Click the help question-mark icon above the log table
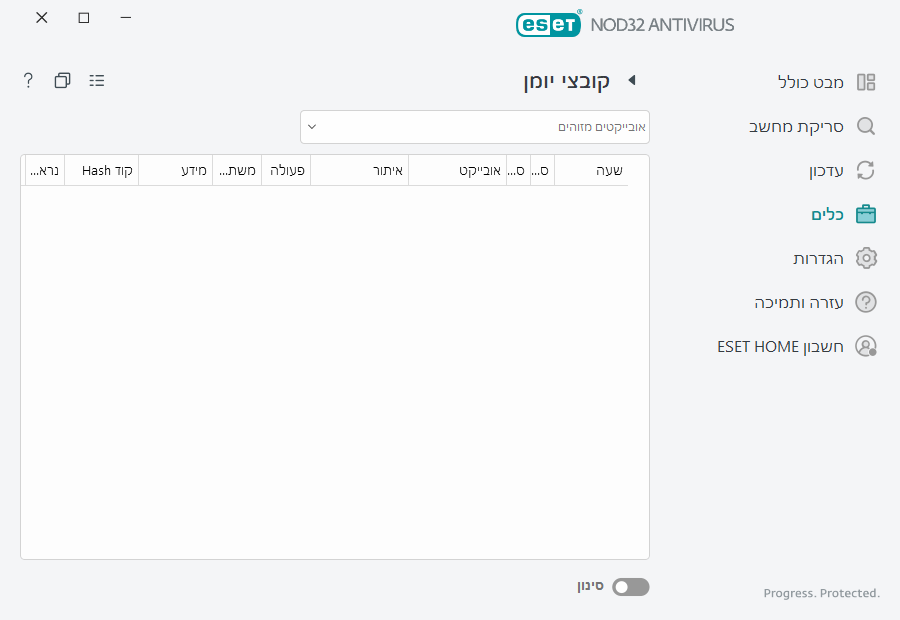 point(27,80)
